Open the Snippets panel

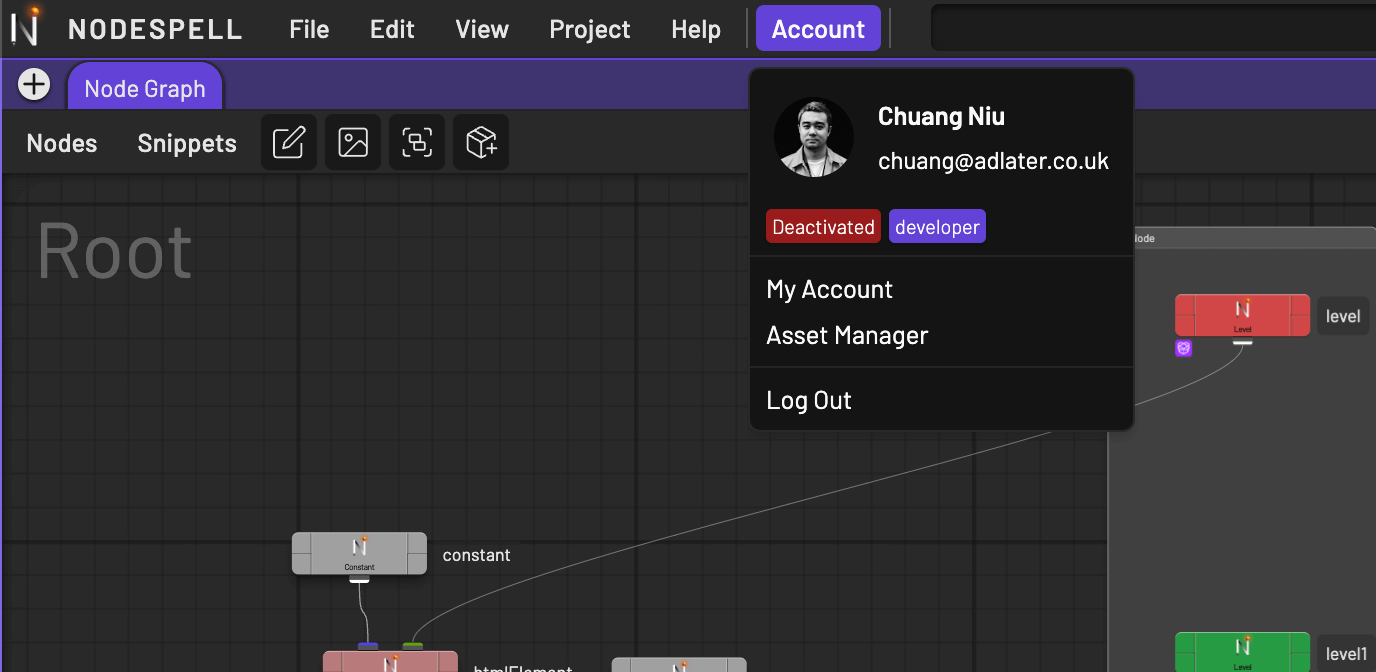[187, 143]
